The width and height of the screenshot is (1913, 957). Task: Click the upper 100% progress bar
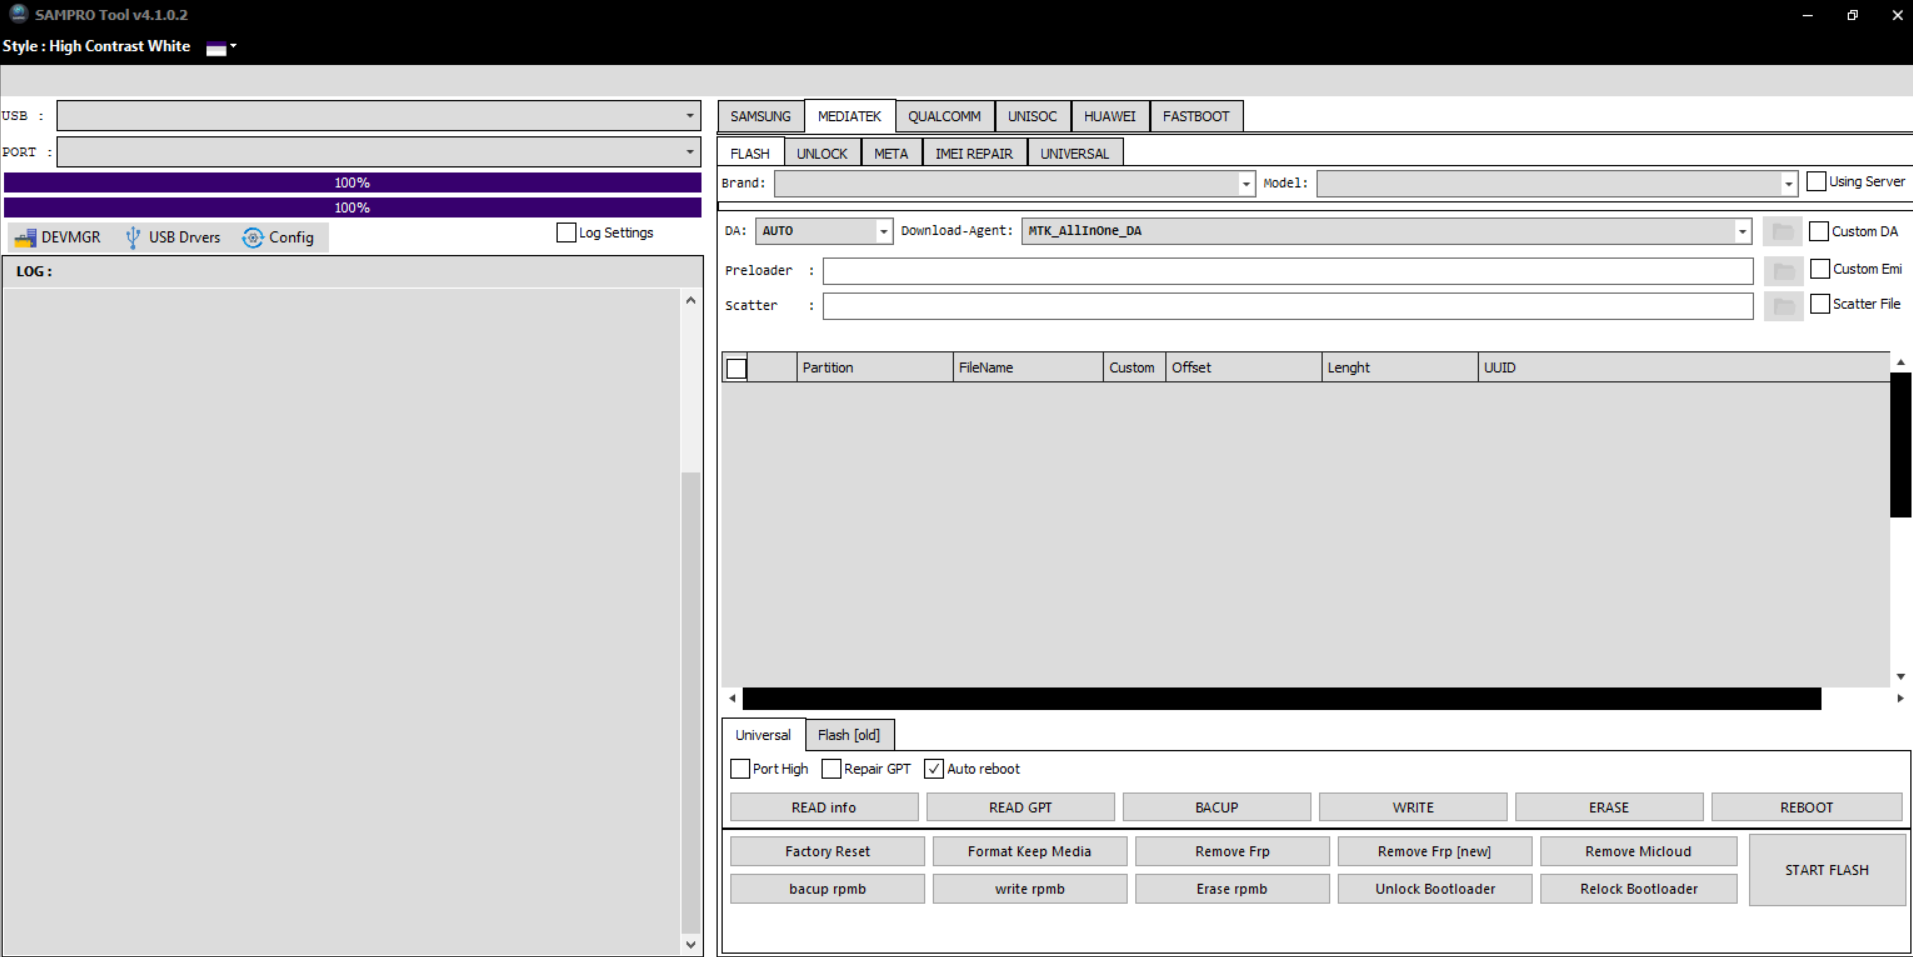pyautogui.click(x=352, y=183)
